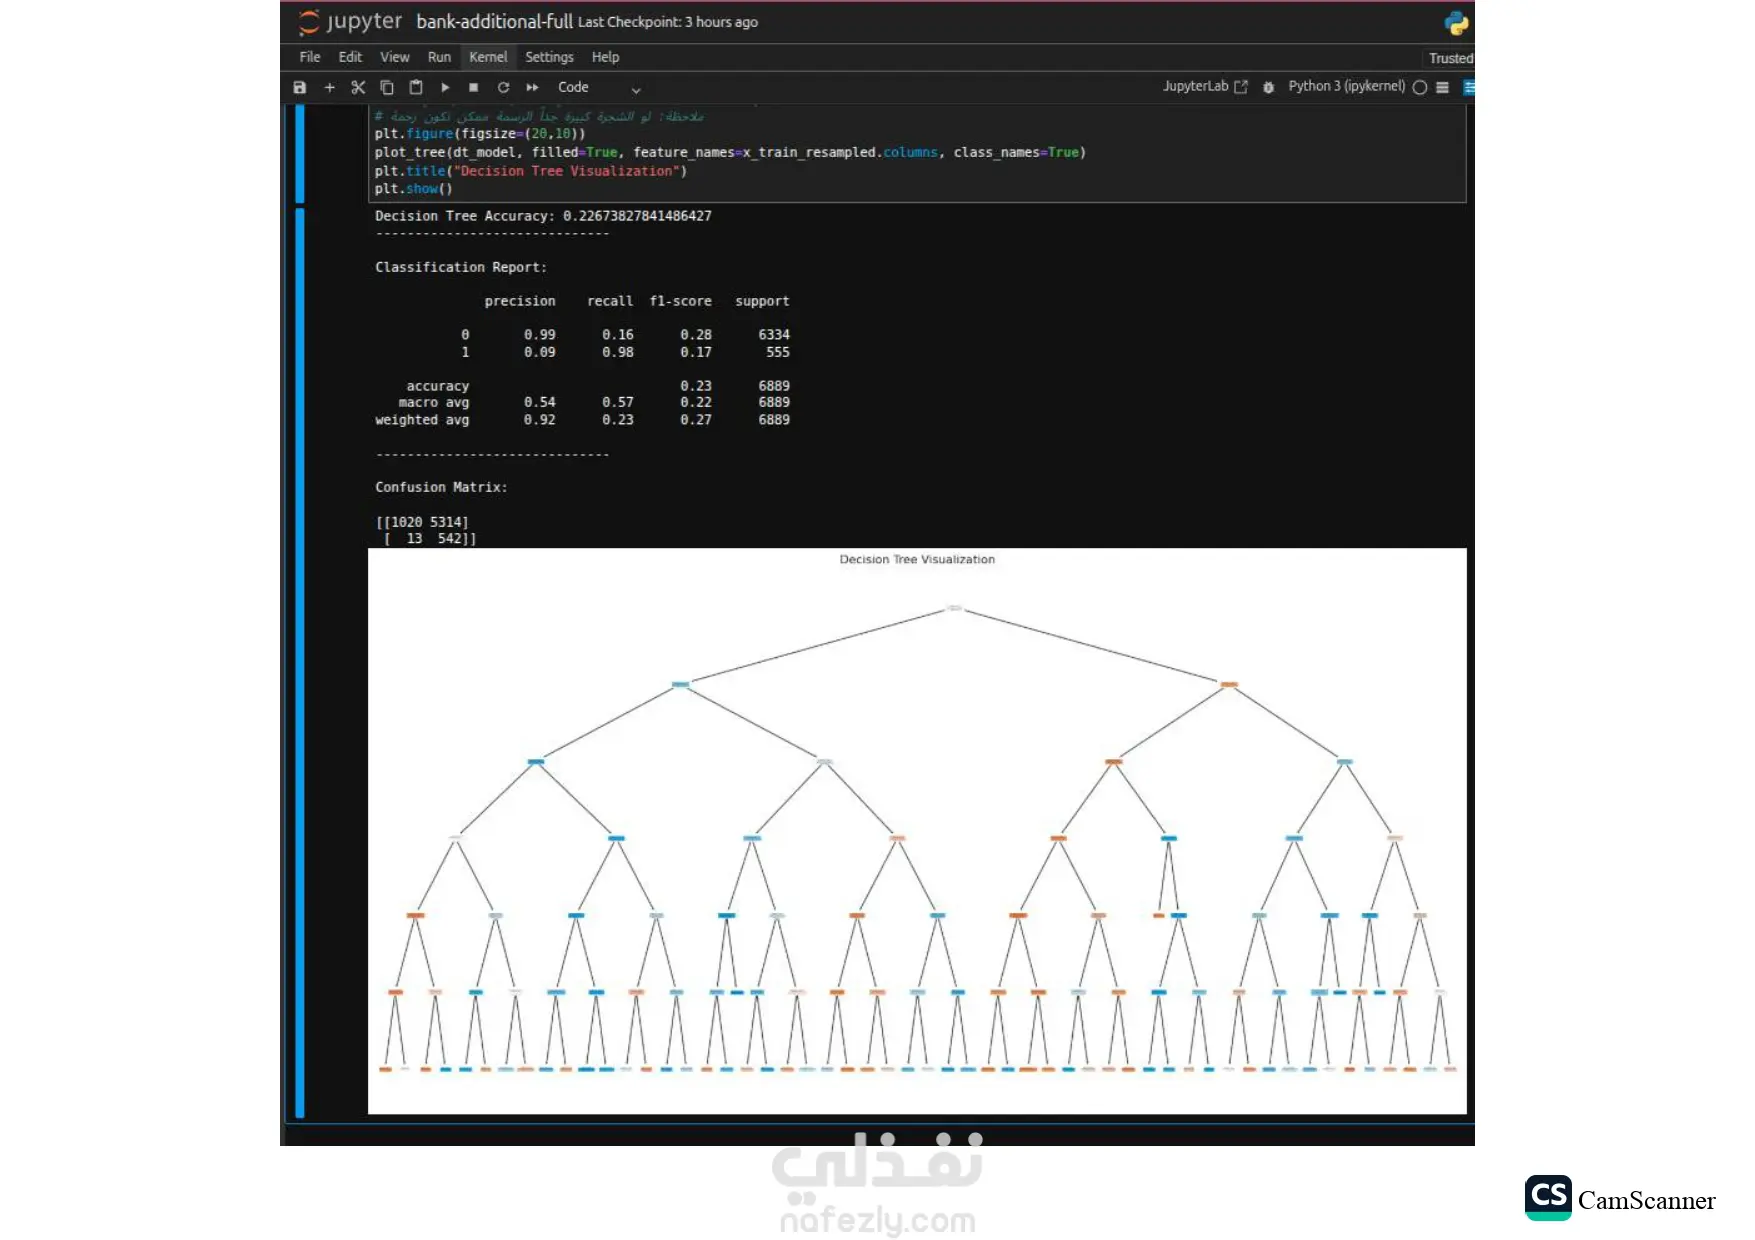Image resolution: width=1755 pixels, height=1240 pixels.
Task: Open the Kernel menu
Action: pyautogui.click(x=488, y=57)
